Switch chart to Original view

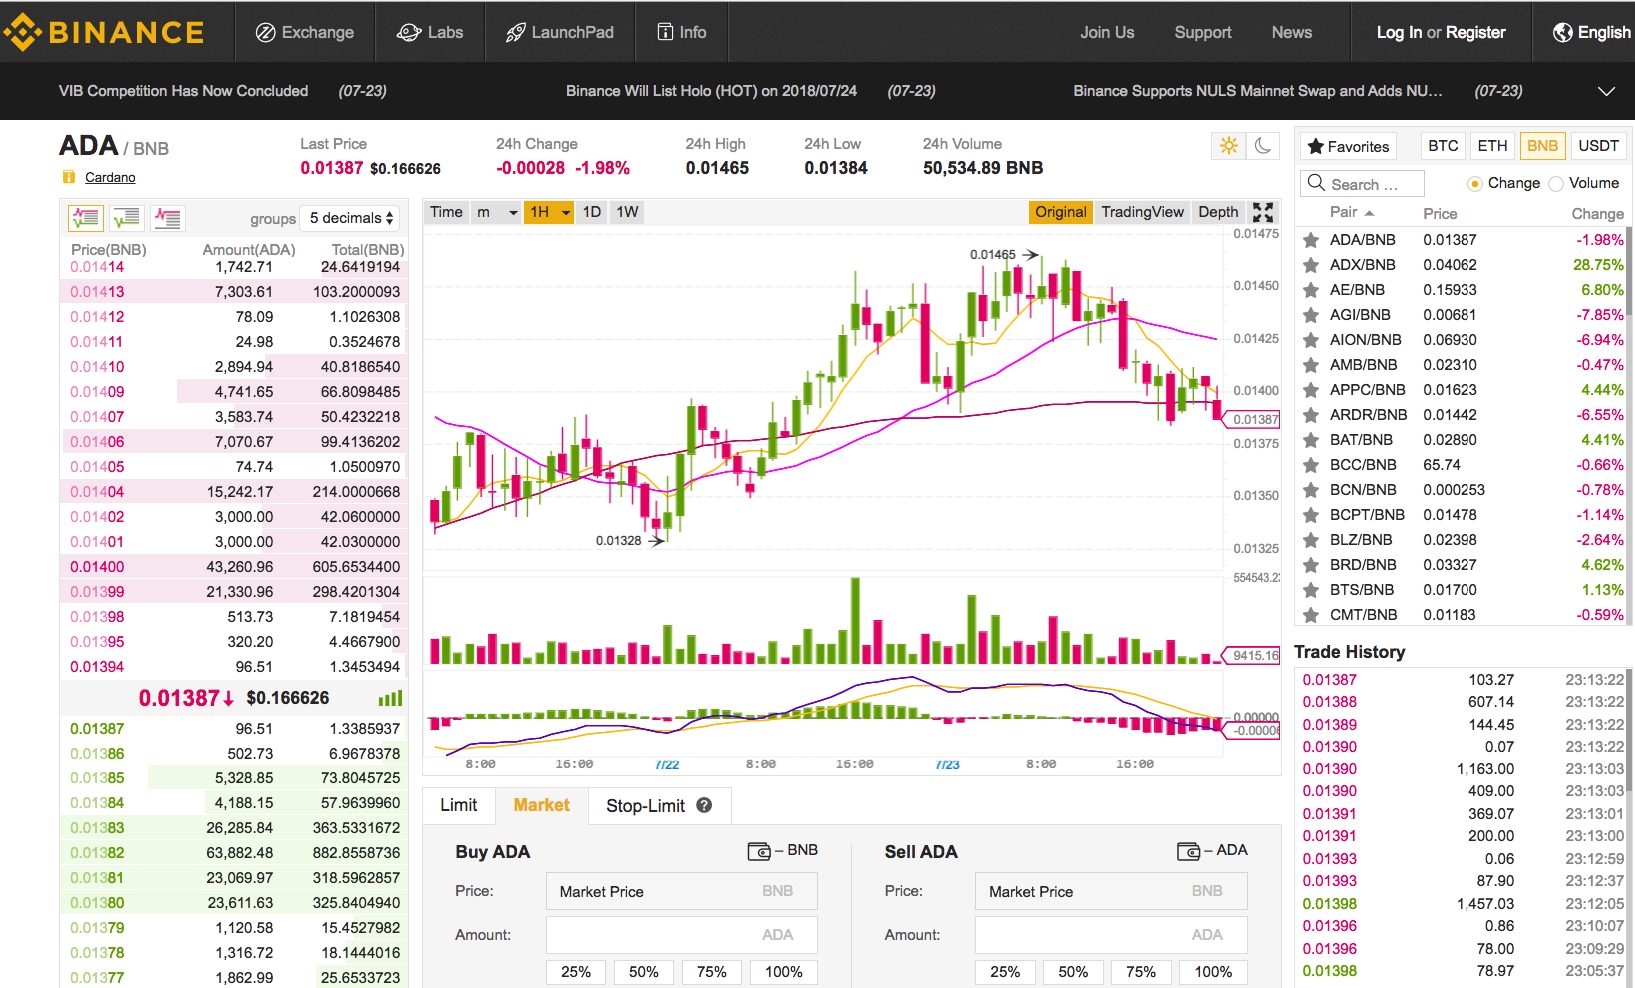(1060, 212)
